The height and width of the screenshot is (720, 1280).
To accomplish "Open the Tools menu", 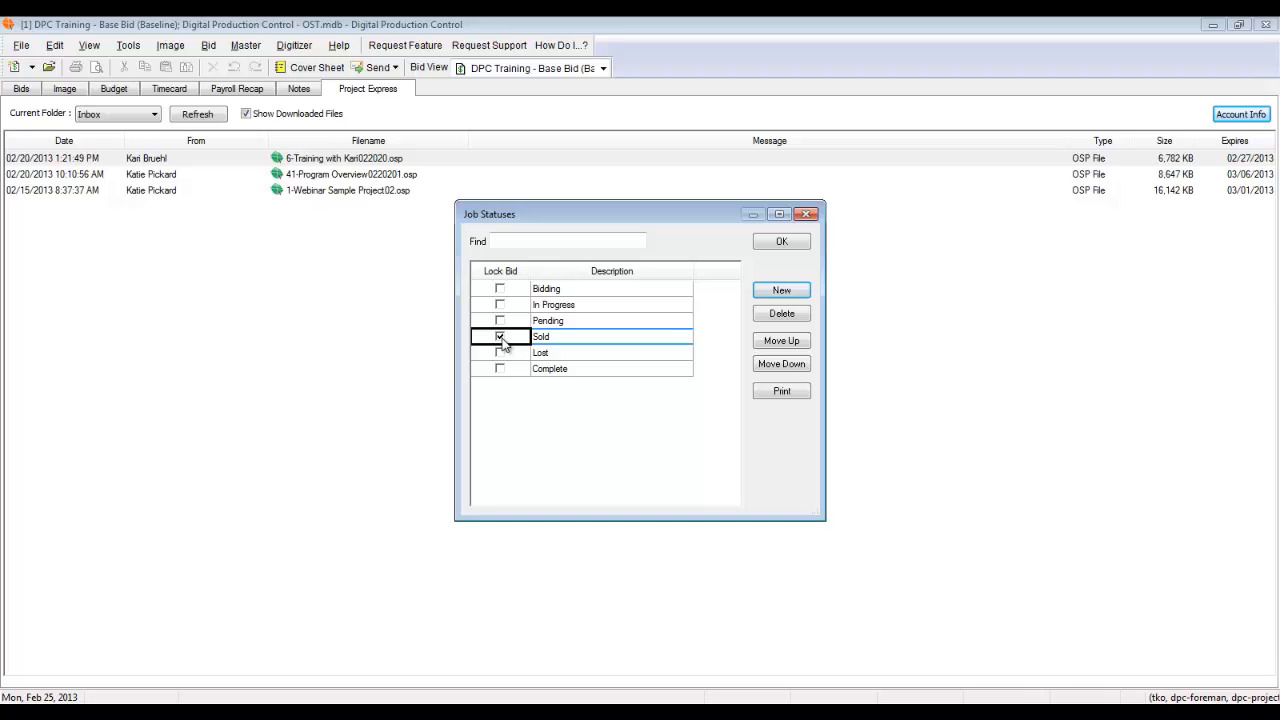I will pyautogui.click(x=128, y=45).
